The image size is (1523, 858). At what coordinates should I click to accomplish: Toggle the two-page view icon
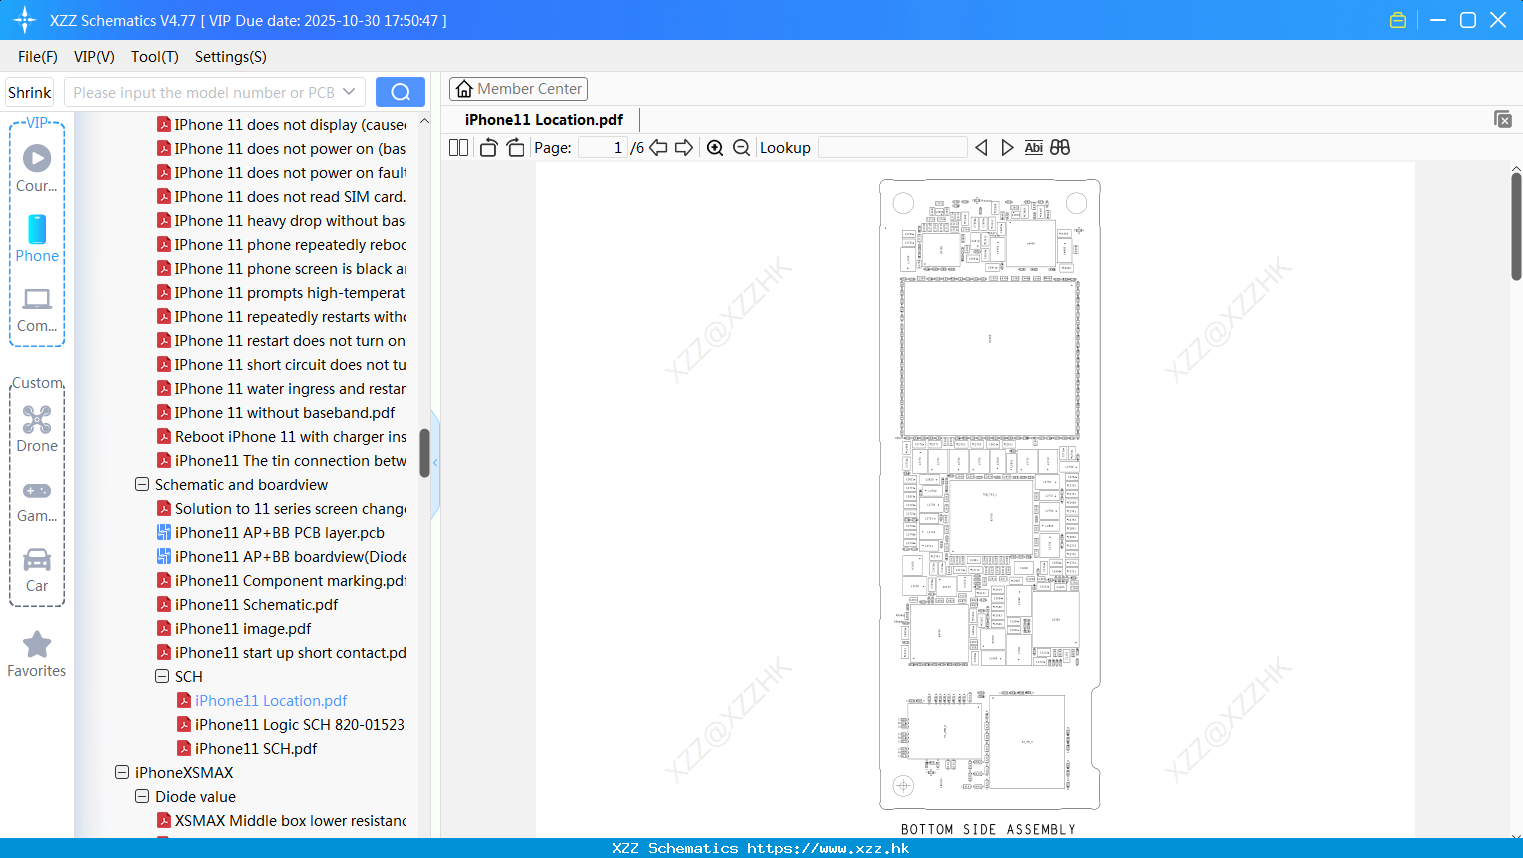click(458, 148)
